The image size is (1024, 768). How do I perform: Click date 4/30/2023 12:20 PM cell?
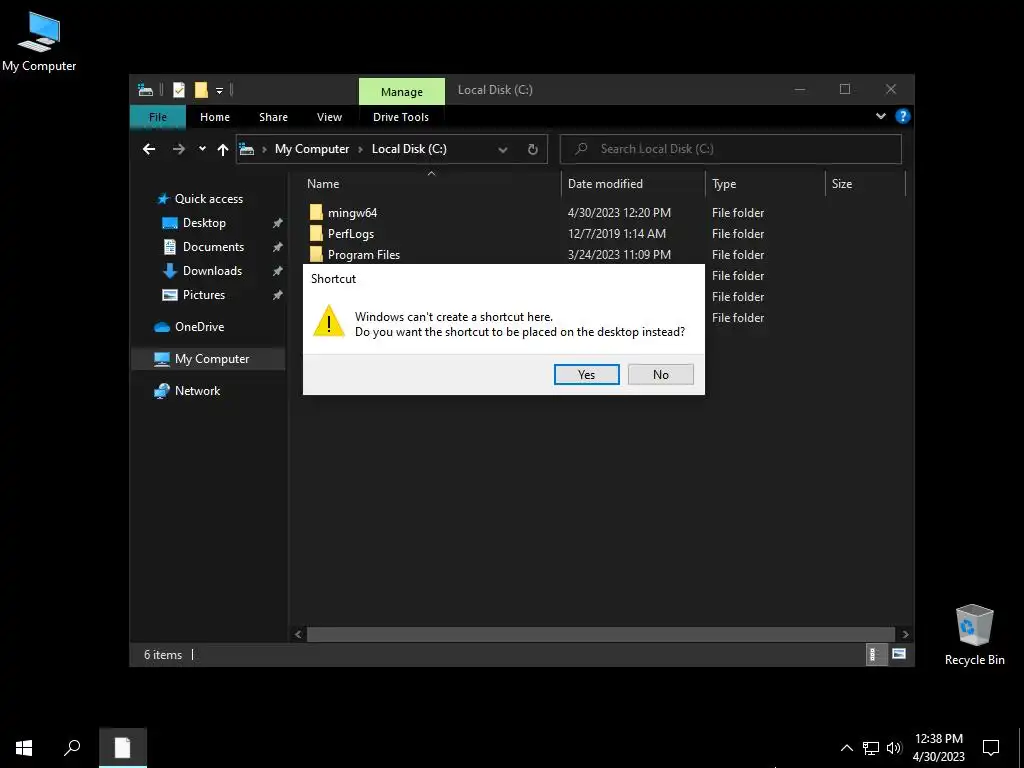619,212
